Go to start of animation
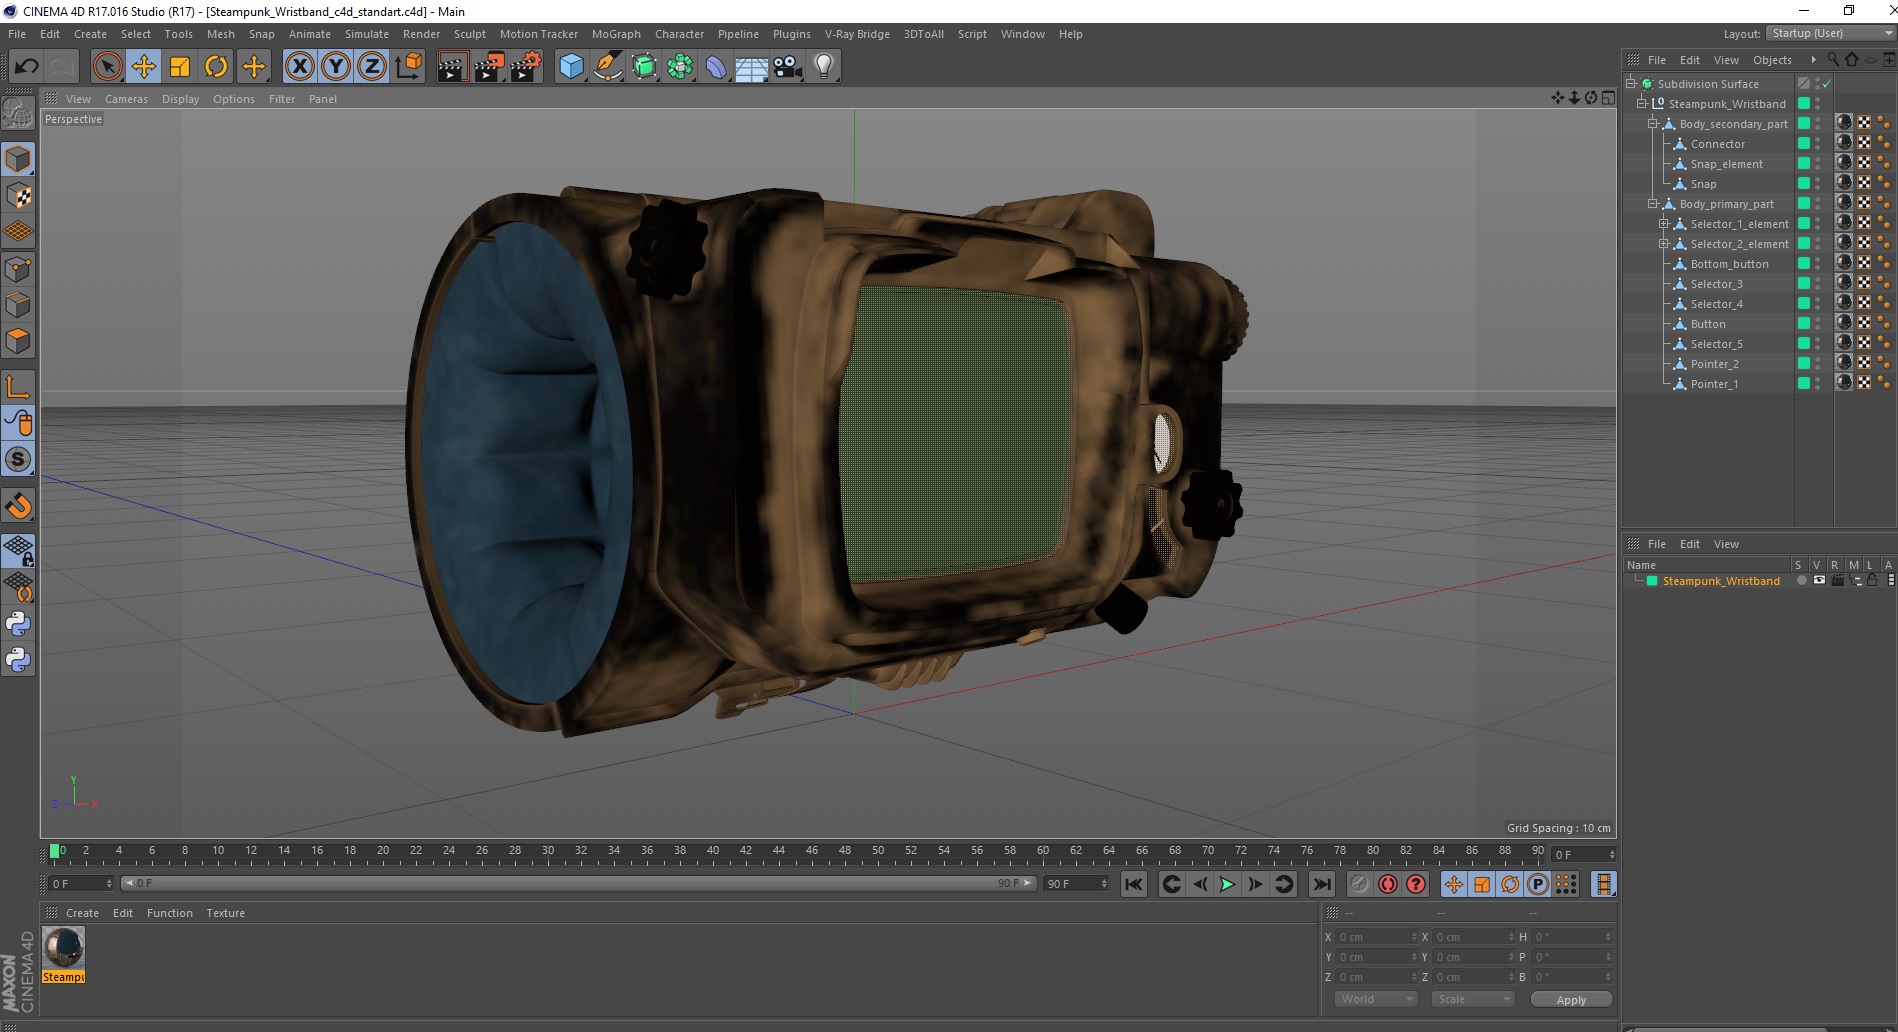This screenshot has height=1032, width=1898. point(1133,884)
